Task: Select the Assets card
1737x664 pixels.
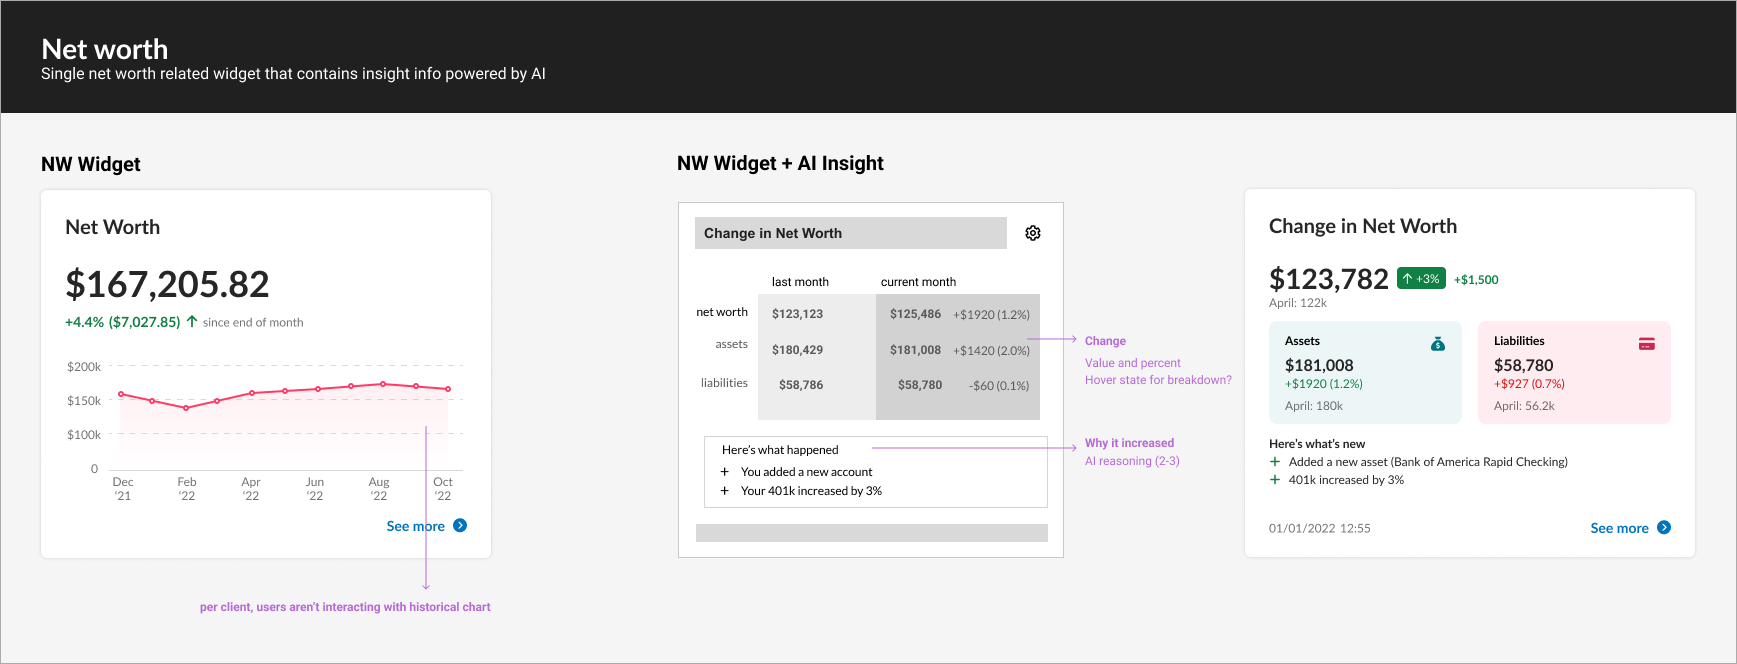Action: [1365, 372]
